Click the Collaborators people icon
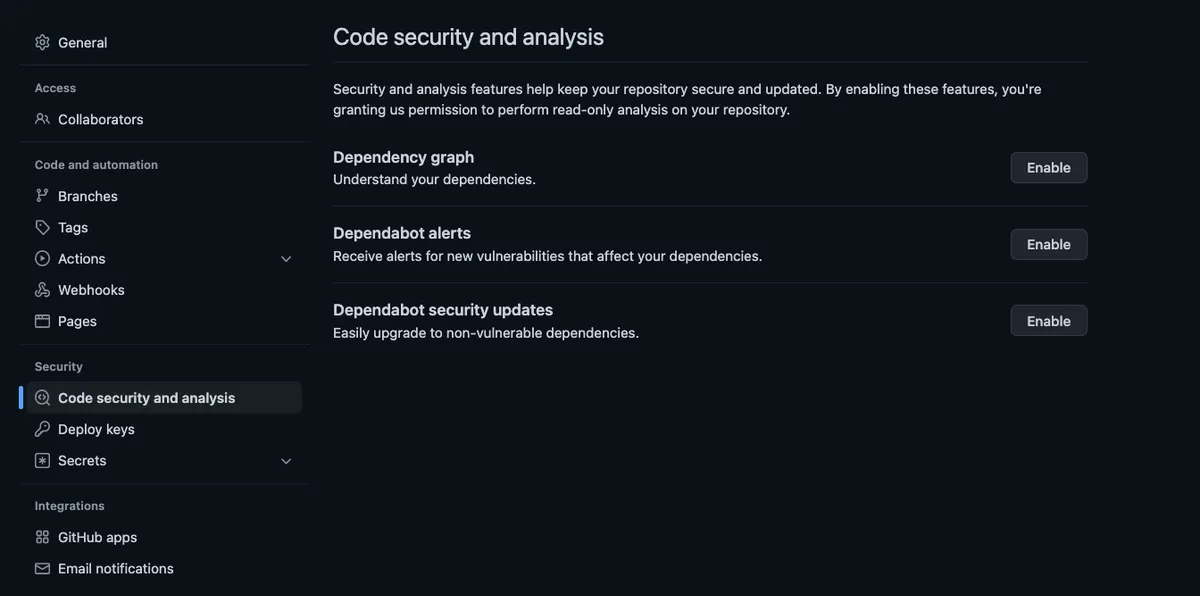This screenshot has width=1200, height=596. coord(42,119)
